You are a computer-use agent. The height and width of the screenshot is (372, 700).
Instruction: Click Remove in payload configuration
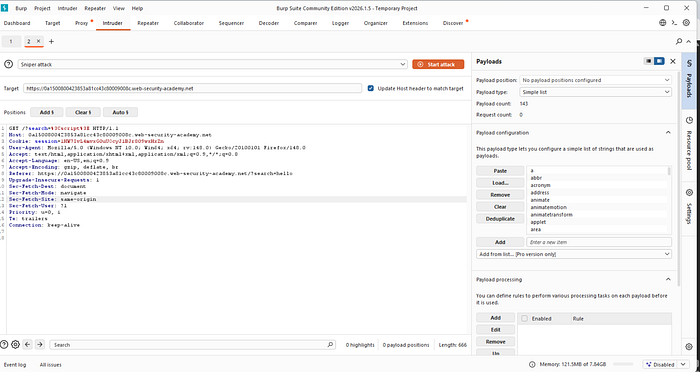point(500,195)
